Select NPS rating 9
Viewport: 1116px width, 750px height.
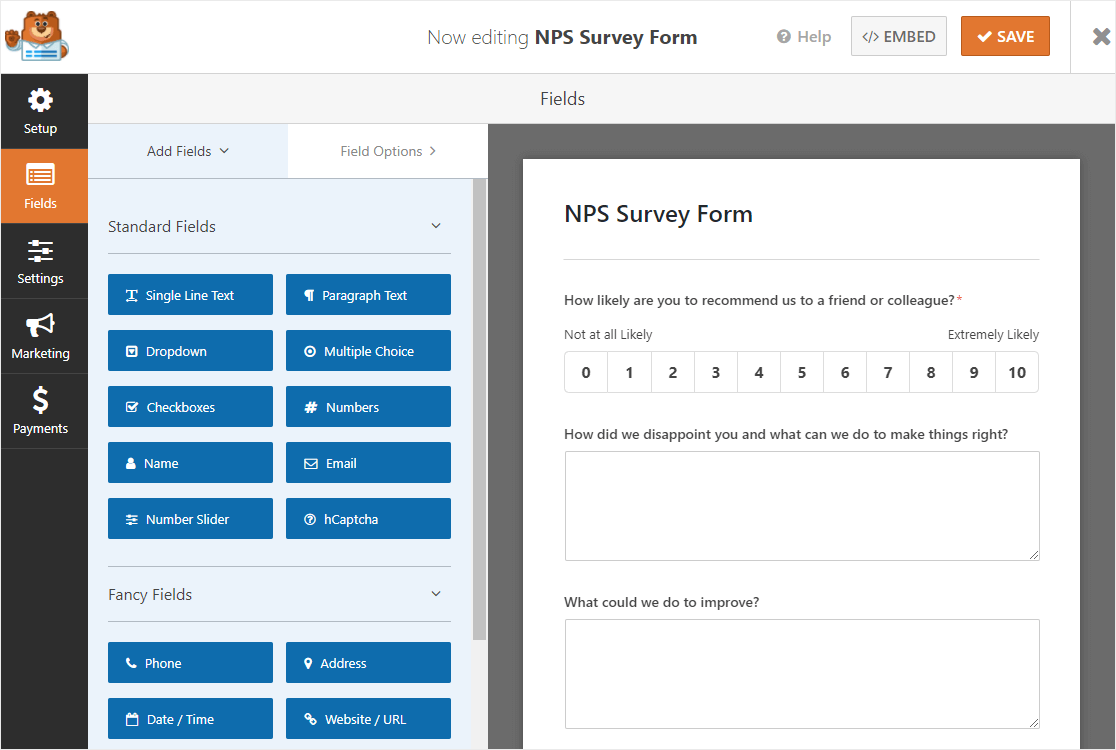click(974, 372)
